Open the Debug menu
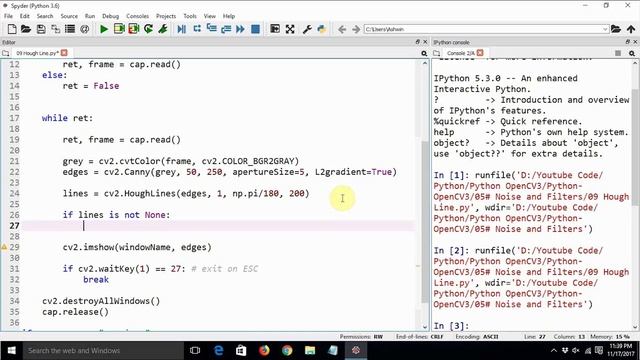640x360 pixels. 110,16
